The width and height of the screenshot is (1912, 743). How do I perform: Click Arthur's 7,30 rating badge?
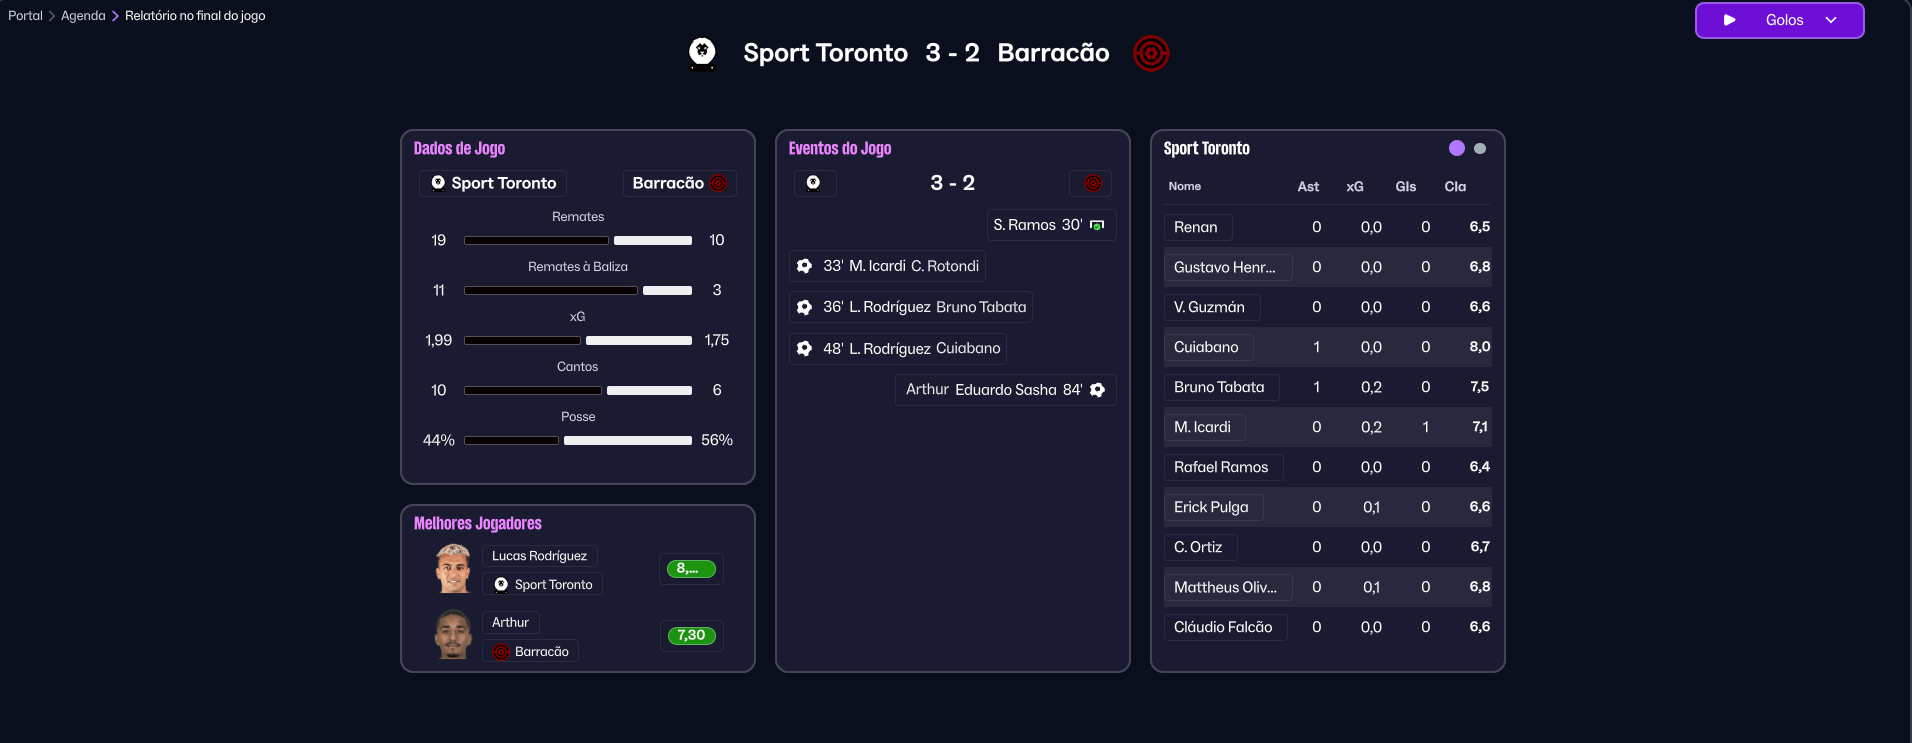pyautogui.click(x=691, y=635)
